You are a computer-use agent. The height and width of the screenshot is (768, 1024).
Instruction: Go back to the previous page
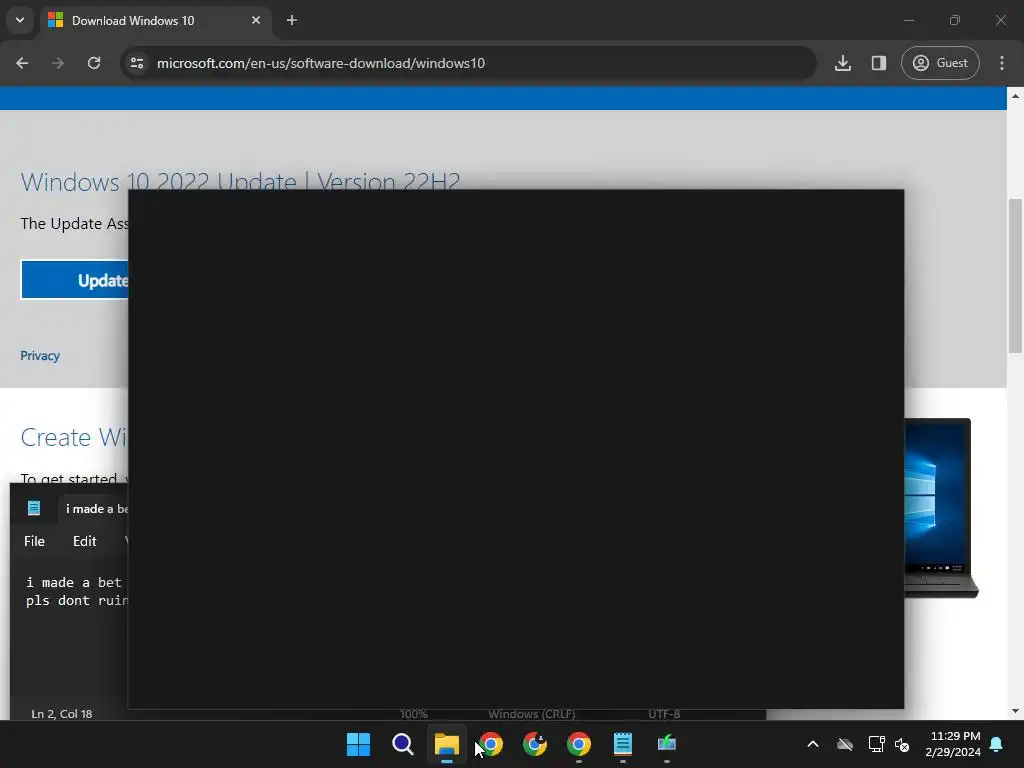click(22, 63)
